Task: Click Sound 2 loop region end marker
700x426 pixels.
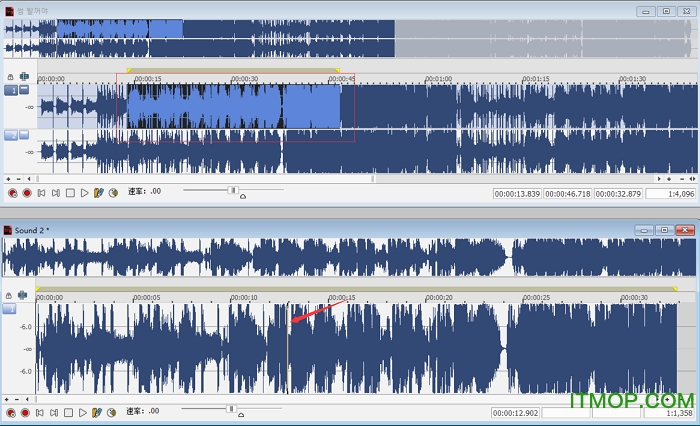Action: [x=675, y=289]
